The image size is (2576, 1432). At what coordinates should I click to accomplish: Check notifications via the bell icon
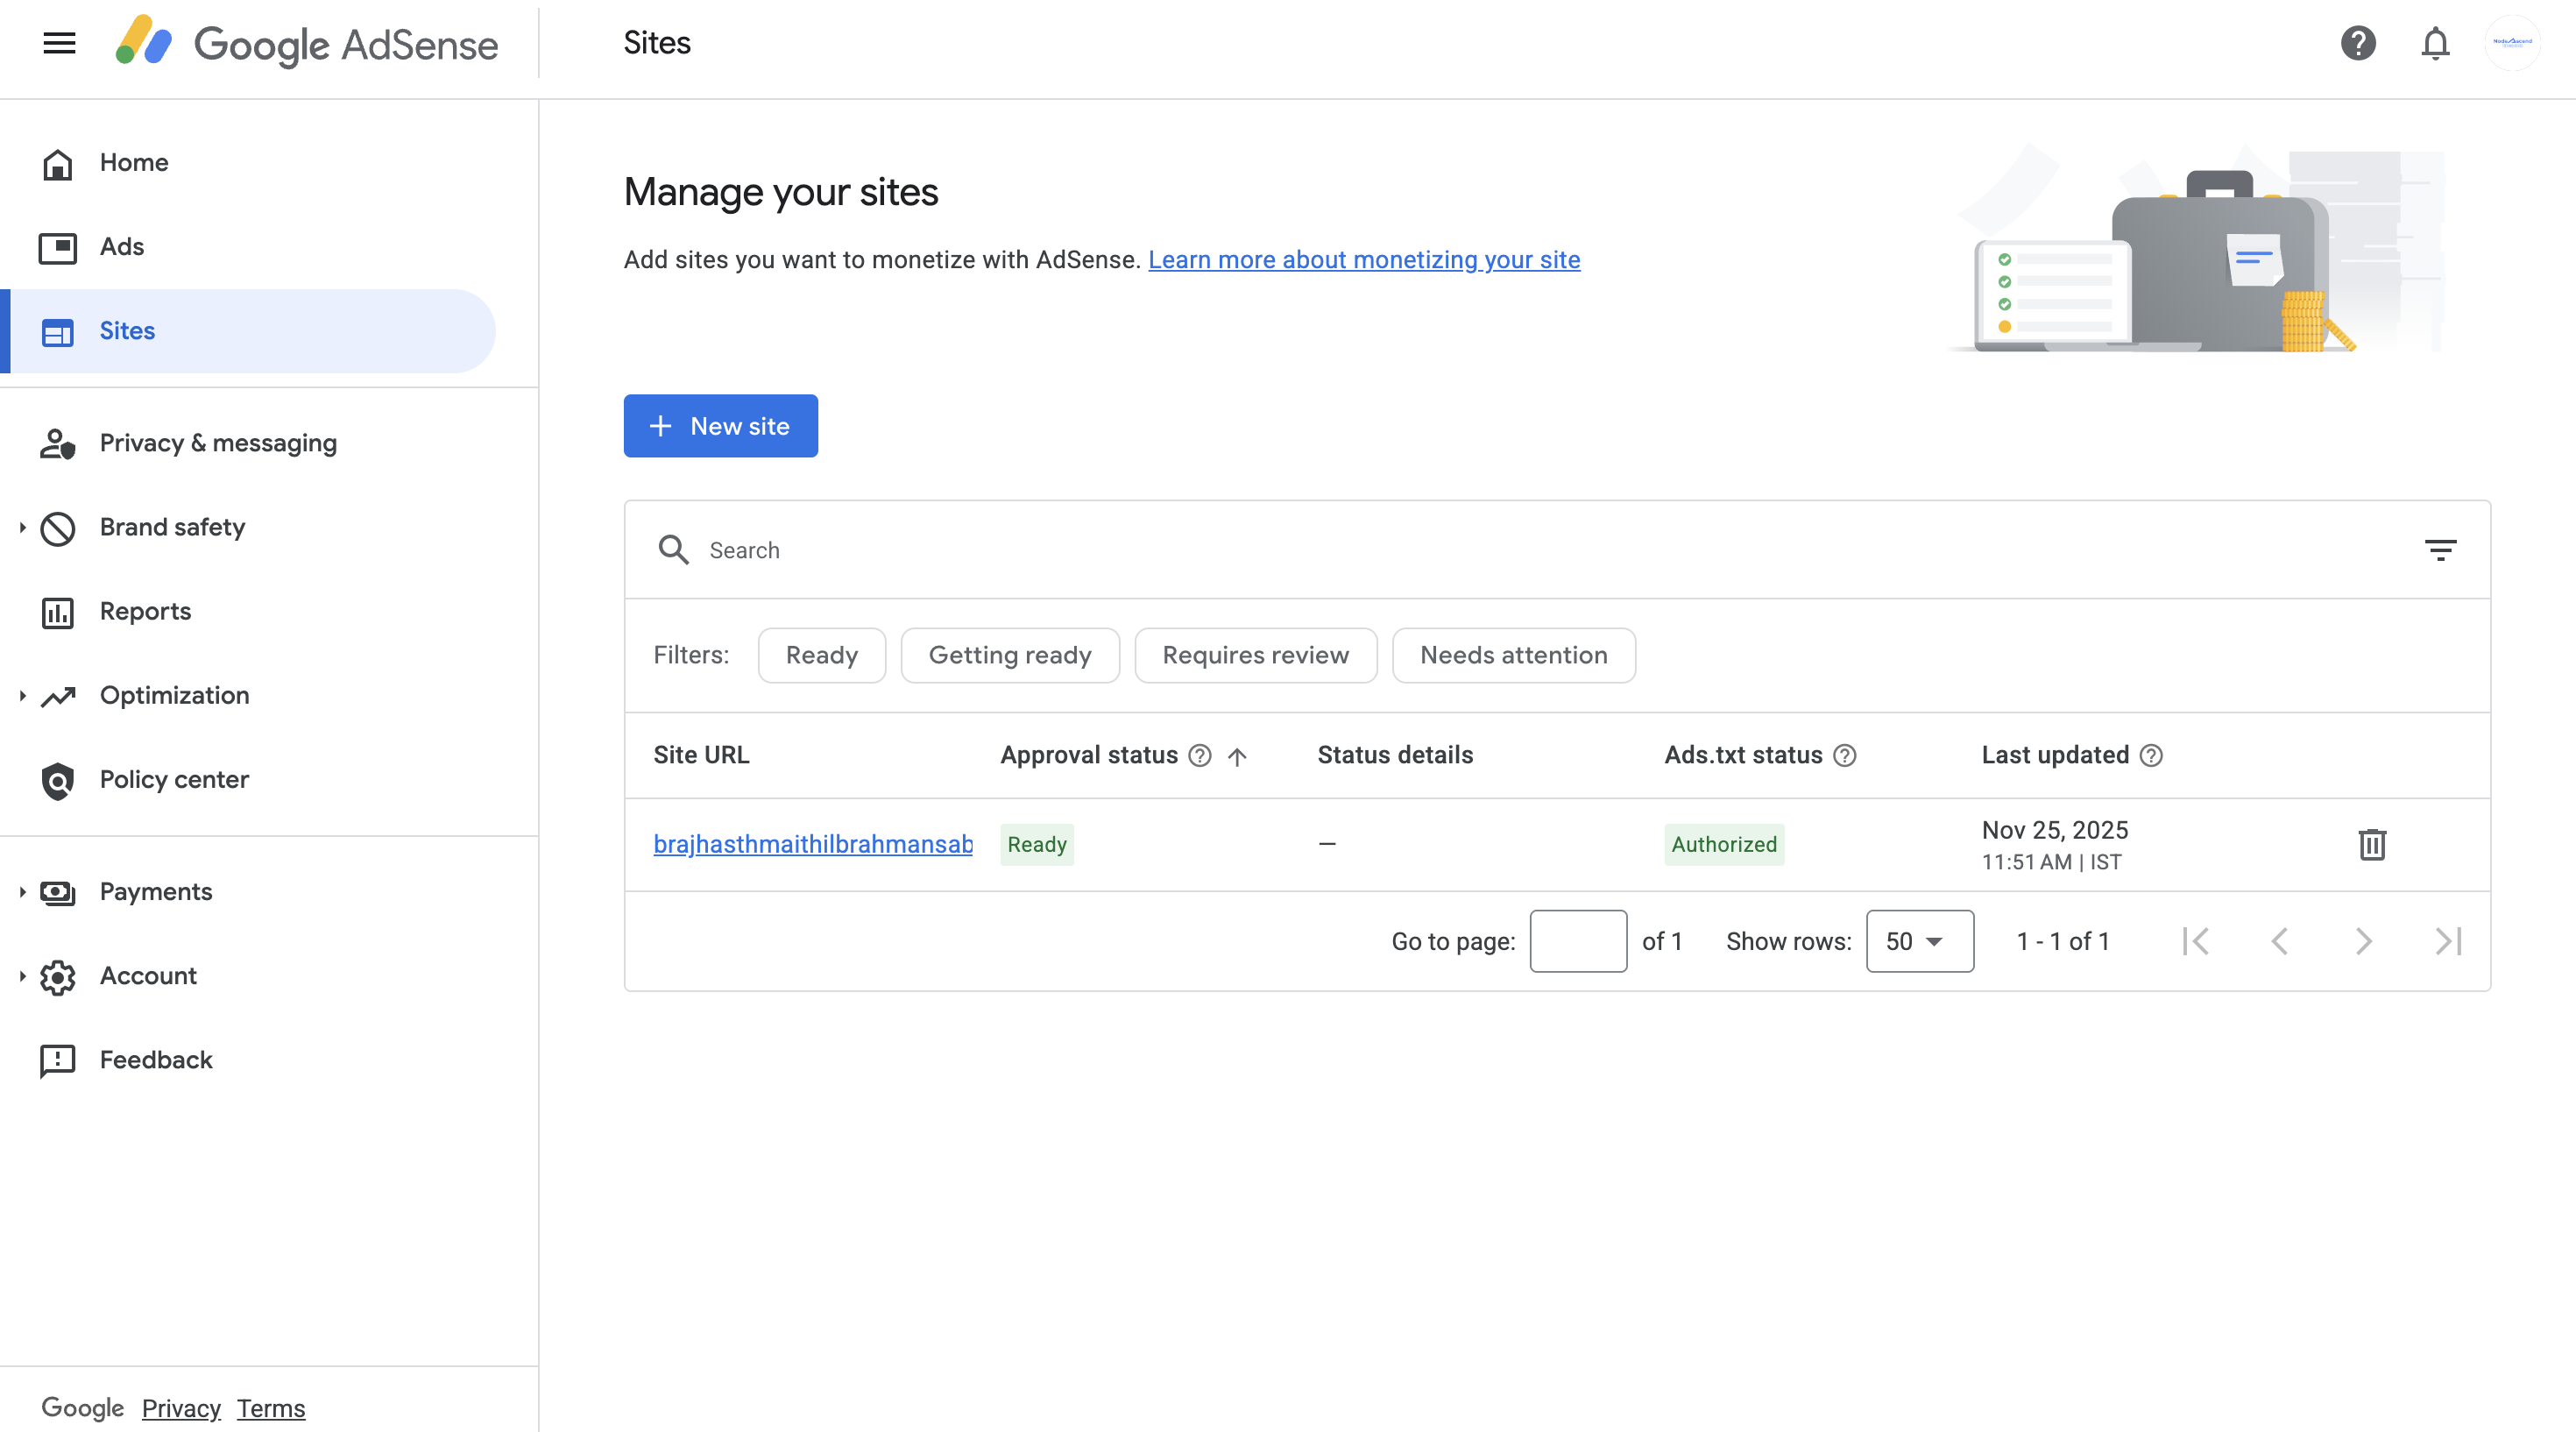click(2436, 42)
